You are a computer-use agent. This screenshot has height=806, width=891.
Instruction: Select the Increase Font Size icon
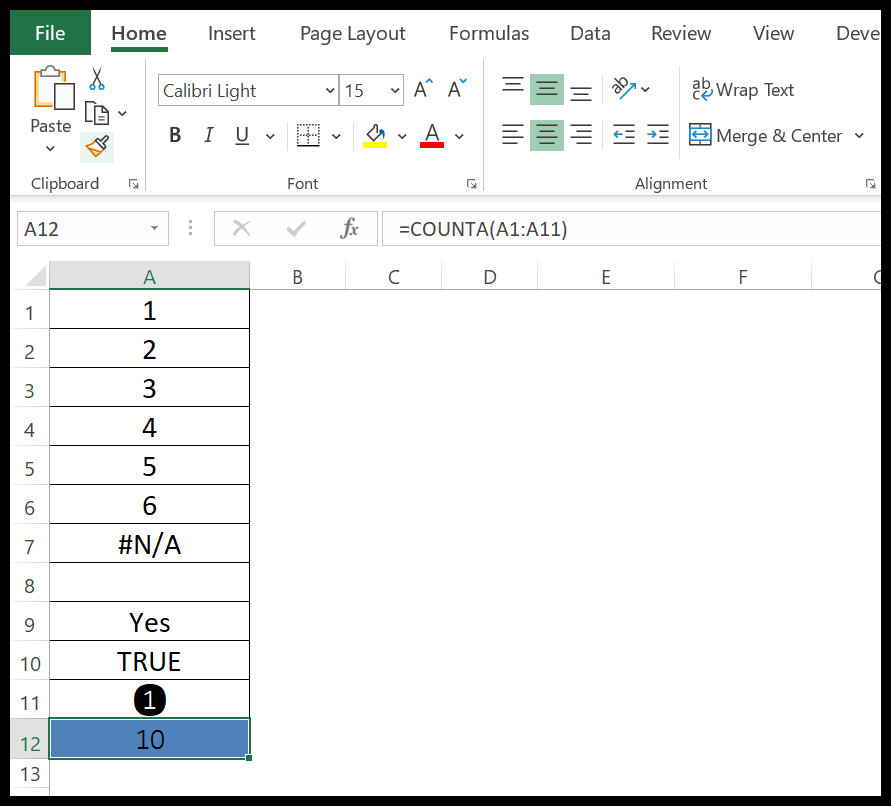(421, 88)
